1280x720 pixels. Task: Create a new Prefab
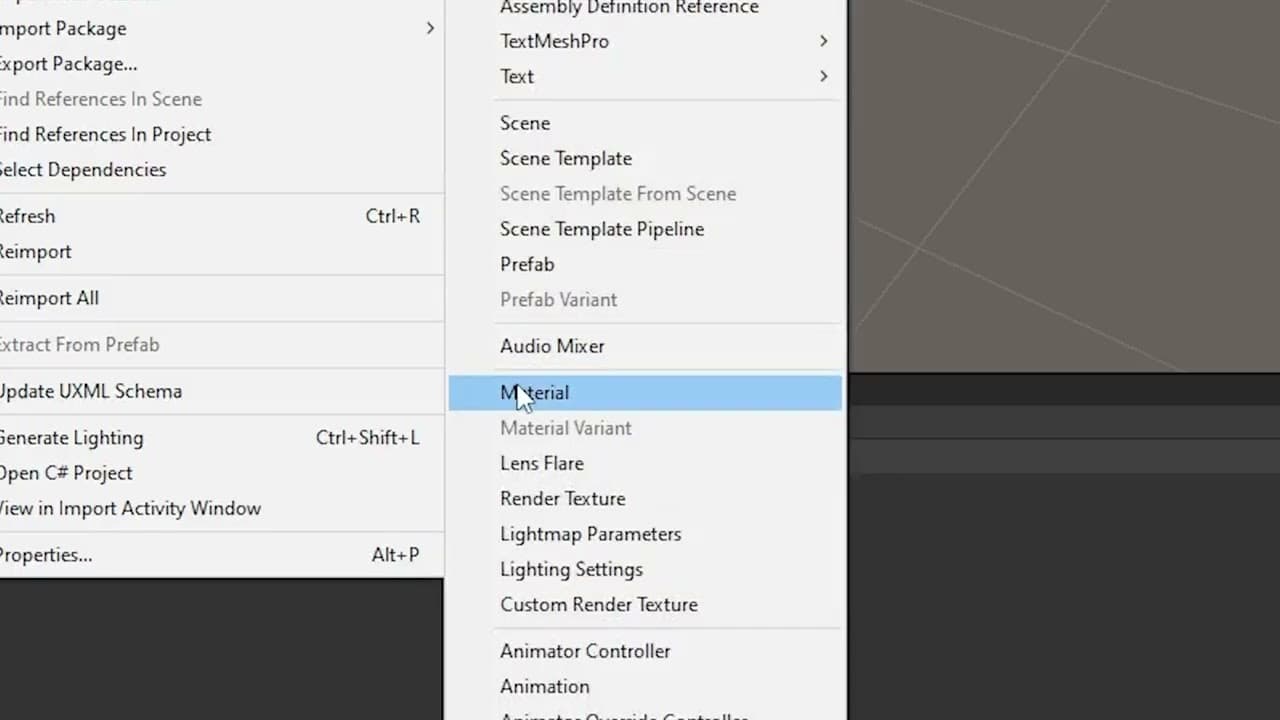coord(527,264)
